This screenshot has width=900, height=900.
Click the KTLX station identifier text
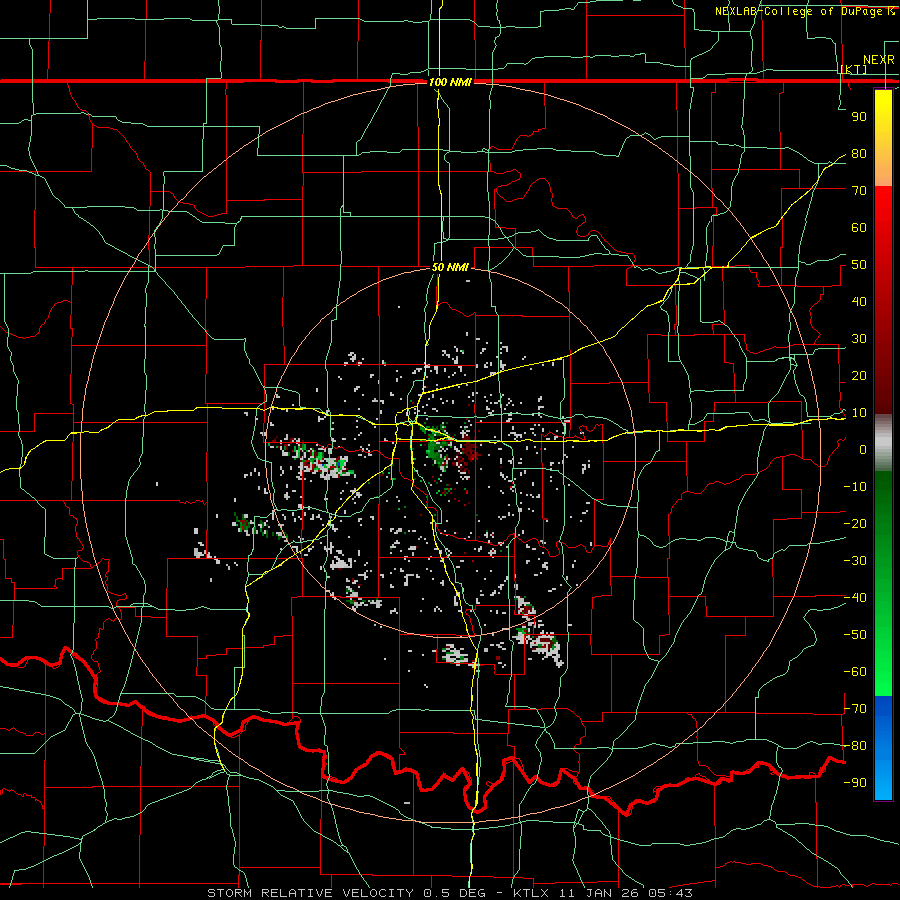pos(531,893)
